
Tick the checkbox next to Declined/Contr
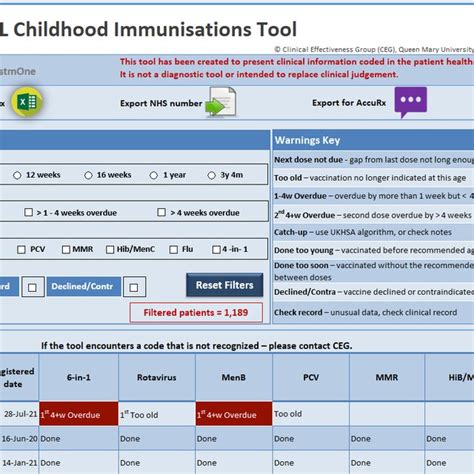tap(134, 287)
